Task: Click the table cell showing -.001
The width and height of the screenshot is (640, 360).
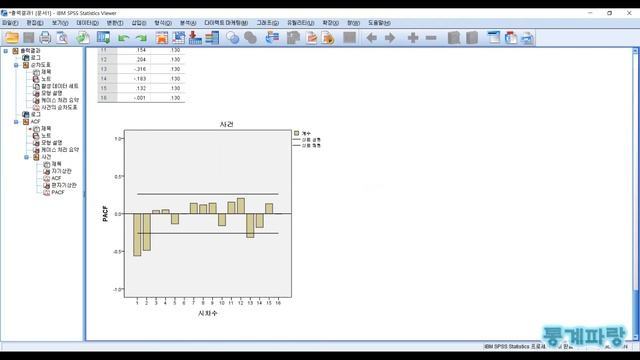Action: click(134, 98)
